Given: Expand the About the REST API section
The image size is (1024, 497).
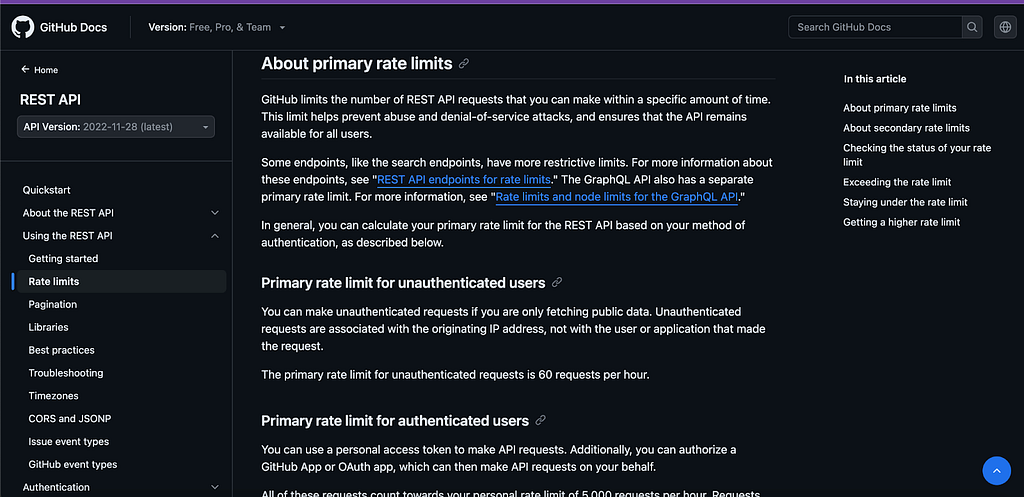Looking at the screenshot, I should [x=121, y=213].
